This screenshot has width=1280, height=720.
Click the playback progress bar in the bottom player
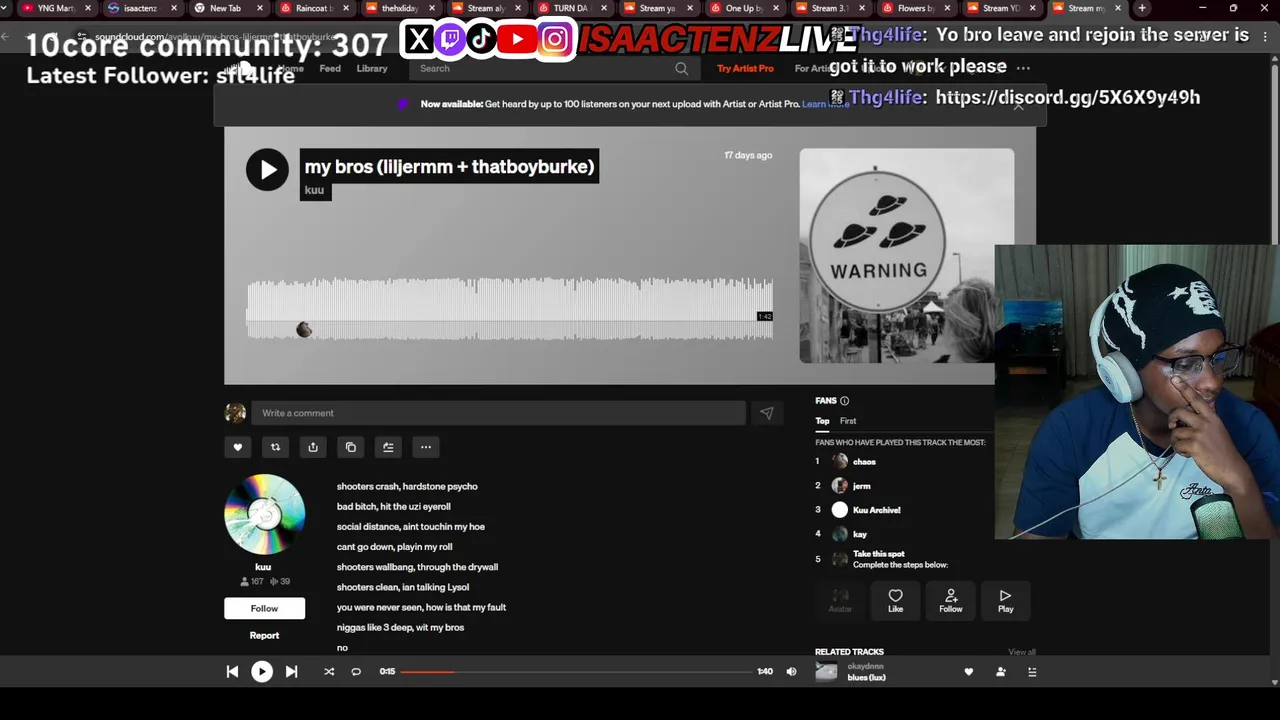tap(576, 672)
